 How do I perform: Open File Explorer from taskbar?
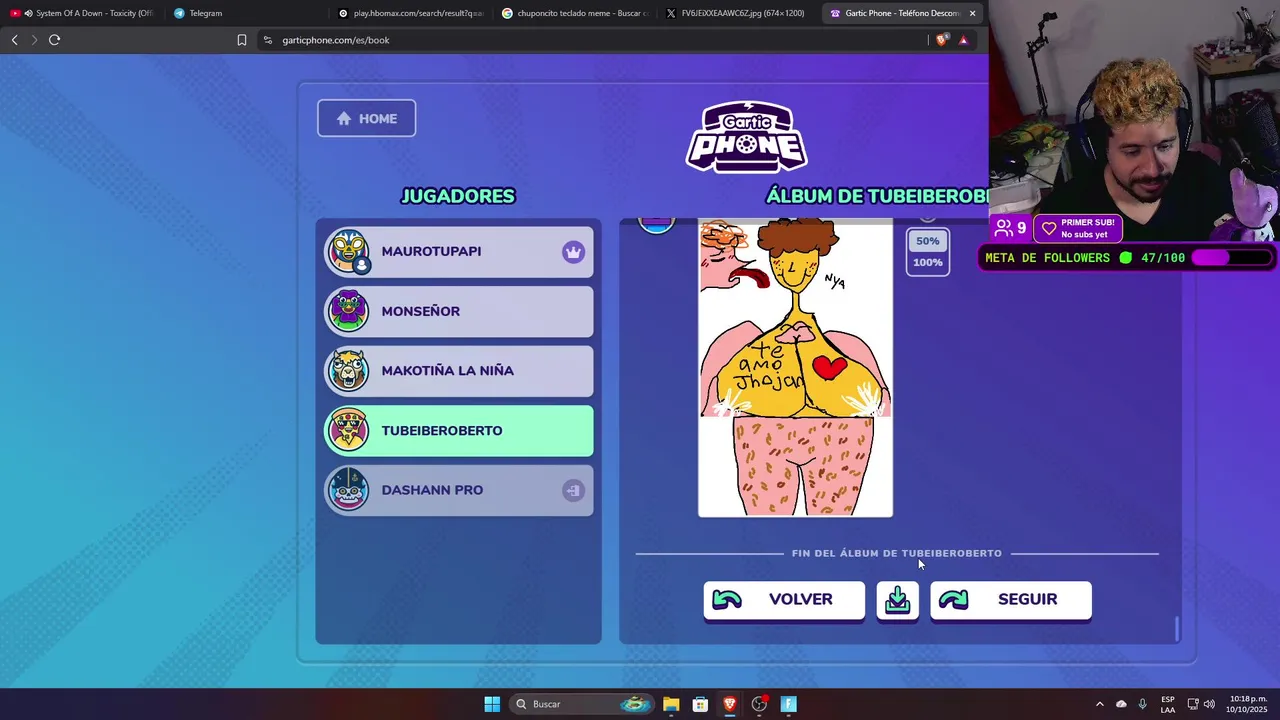tap(671, 704)
